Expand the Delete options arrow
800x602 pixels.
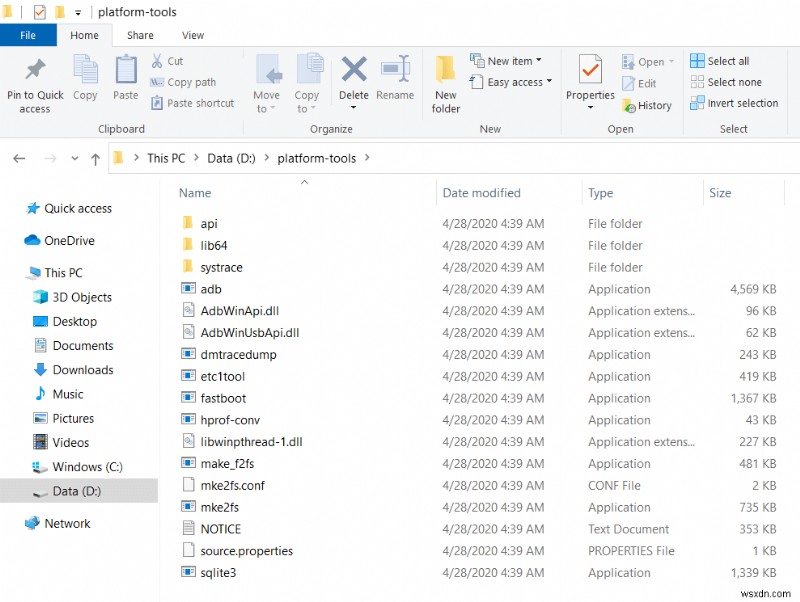354,108
